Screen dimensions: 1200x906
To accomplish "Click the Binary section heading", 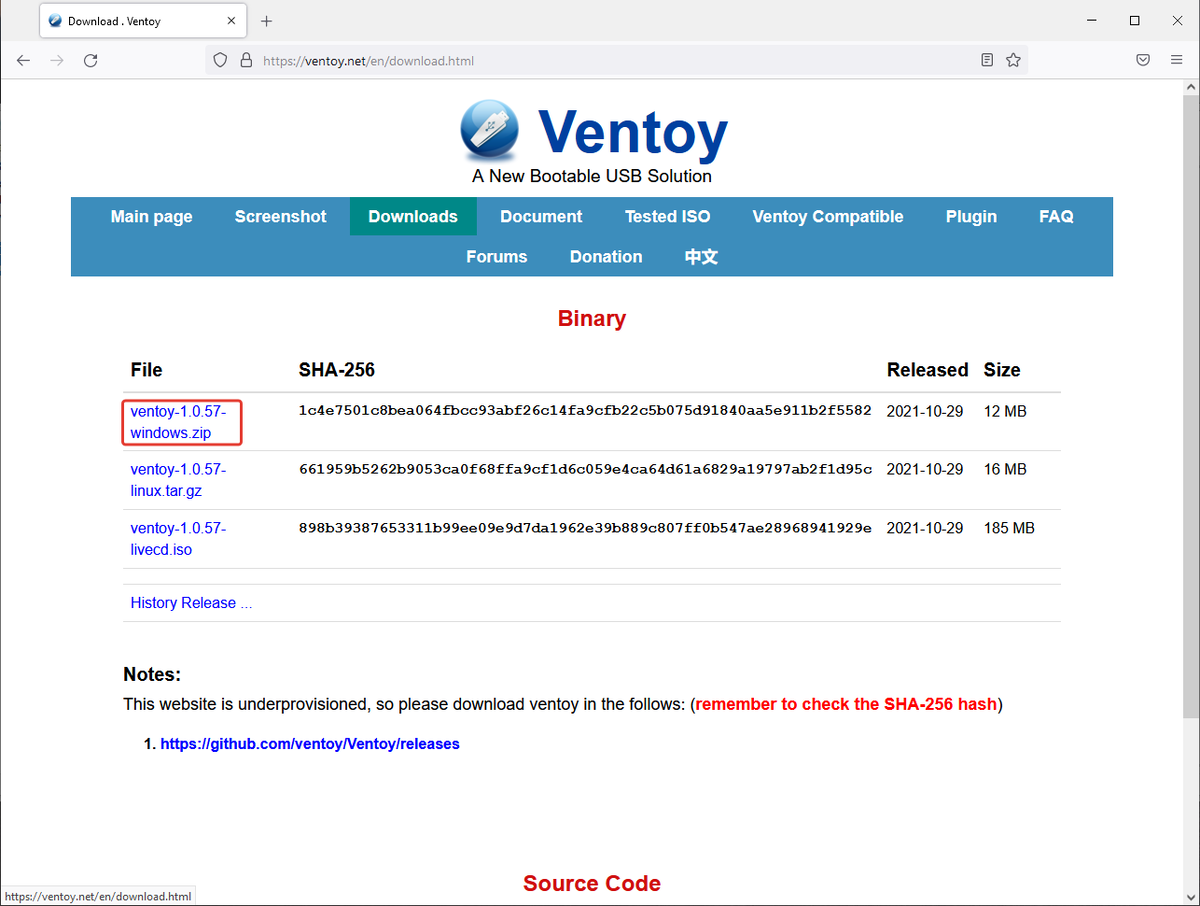I will pyautogui.click(x=592, y=319).
